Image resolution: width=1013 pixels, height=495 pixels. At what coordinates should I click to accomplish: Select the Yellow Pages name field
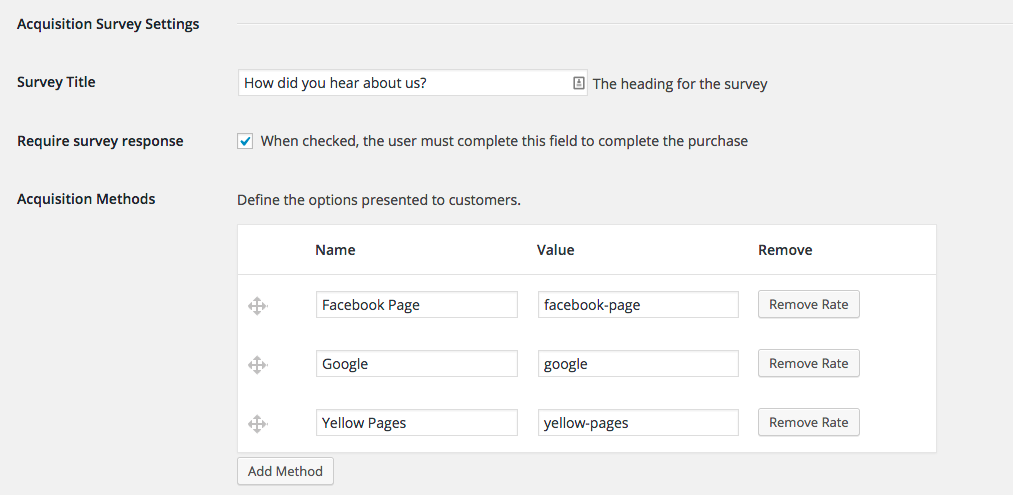(416, 423)
